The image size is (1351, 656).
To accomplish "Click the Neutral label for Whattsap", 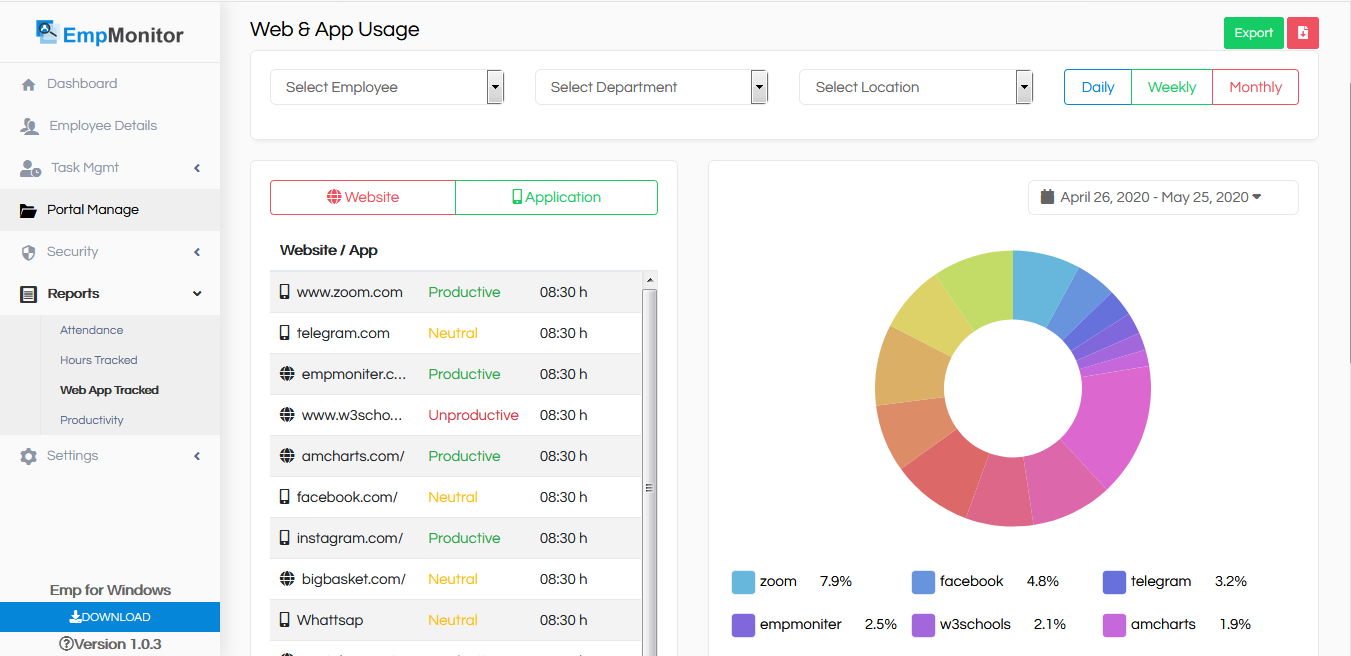I will (453, 620).
